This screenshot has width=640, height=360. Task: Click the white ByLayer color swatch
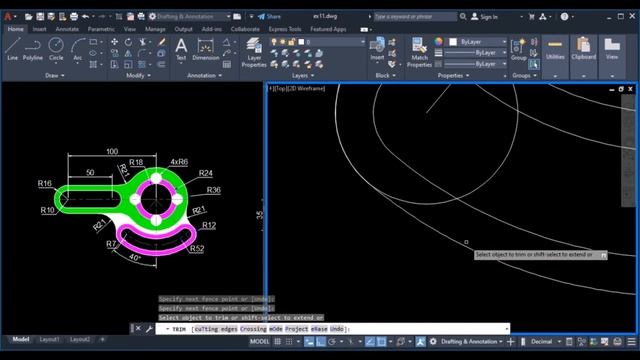pyautogui.click(x=453, y=42)
